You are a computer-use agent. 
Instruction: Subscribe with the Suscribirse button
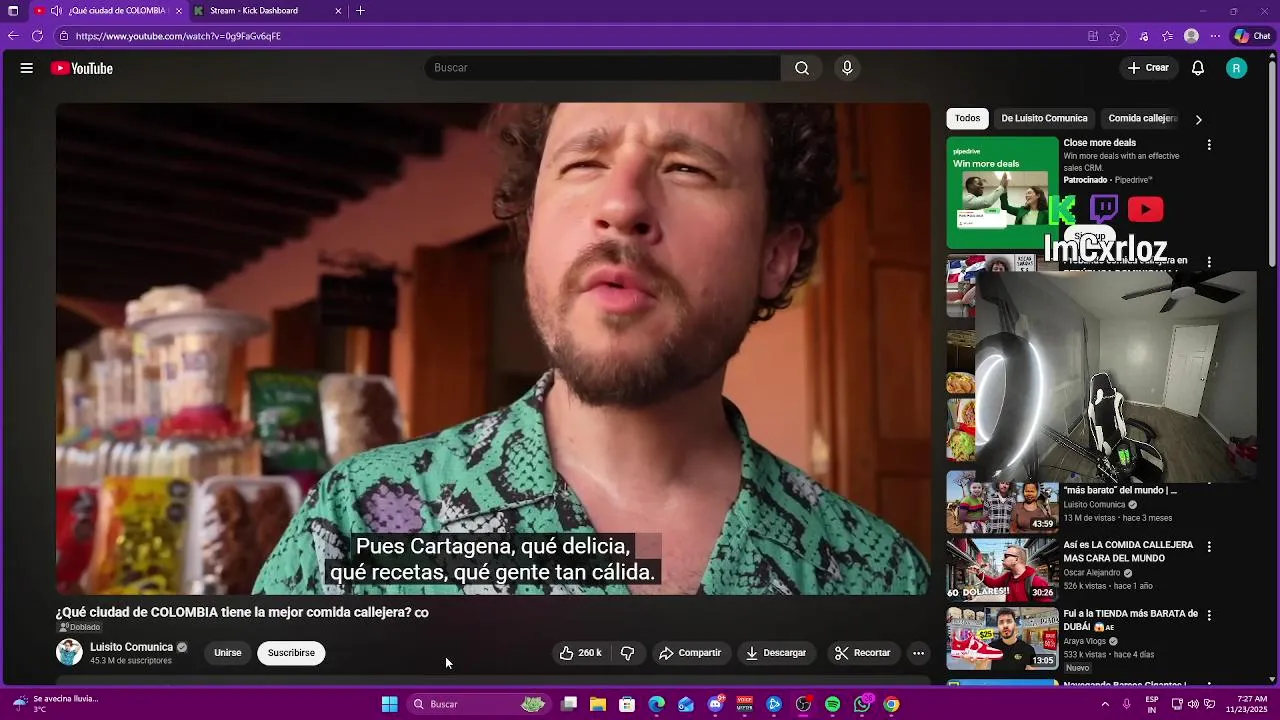coord(291,653)
